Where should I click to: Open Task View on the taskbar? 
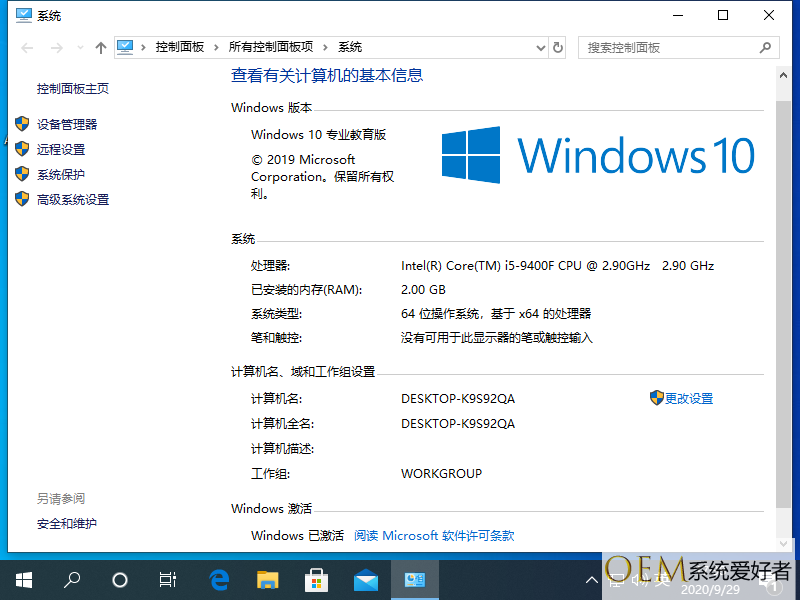(168, 579)
